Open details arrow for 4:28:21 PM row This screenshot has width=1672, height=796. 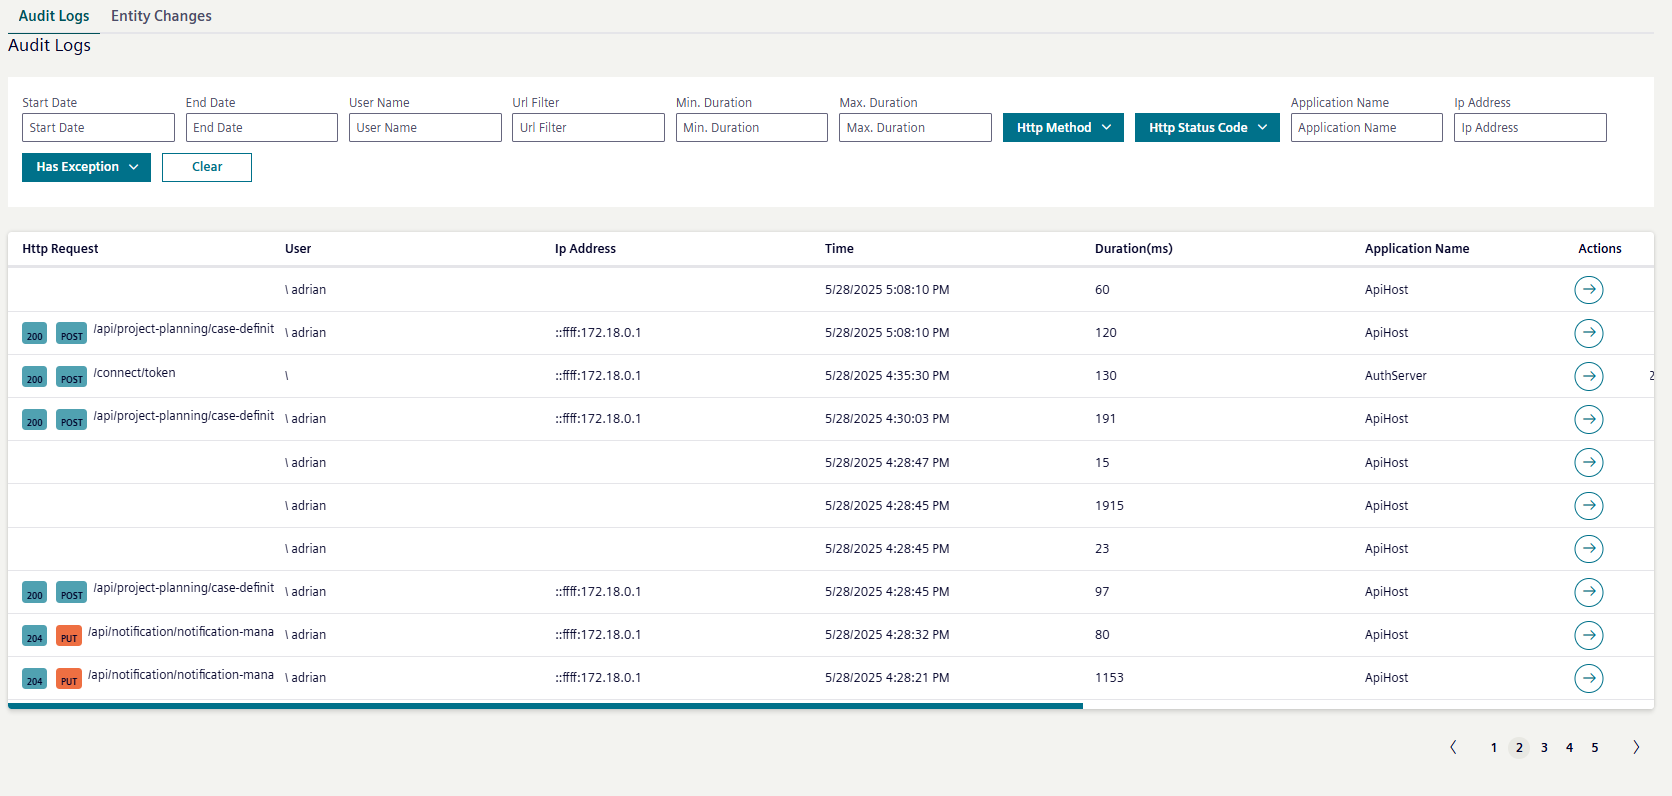(x=1588, y=678)
